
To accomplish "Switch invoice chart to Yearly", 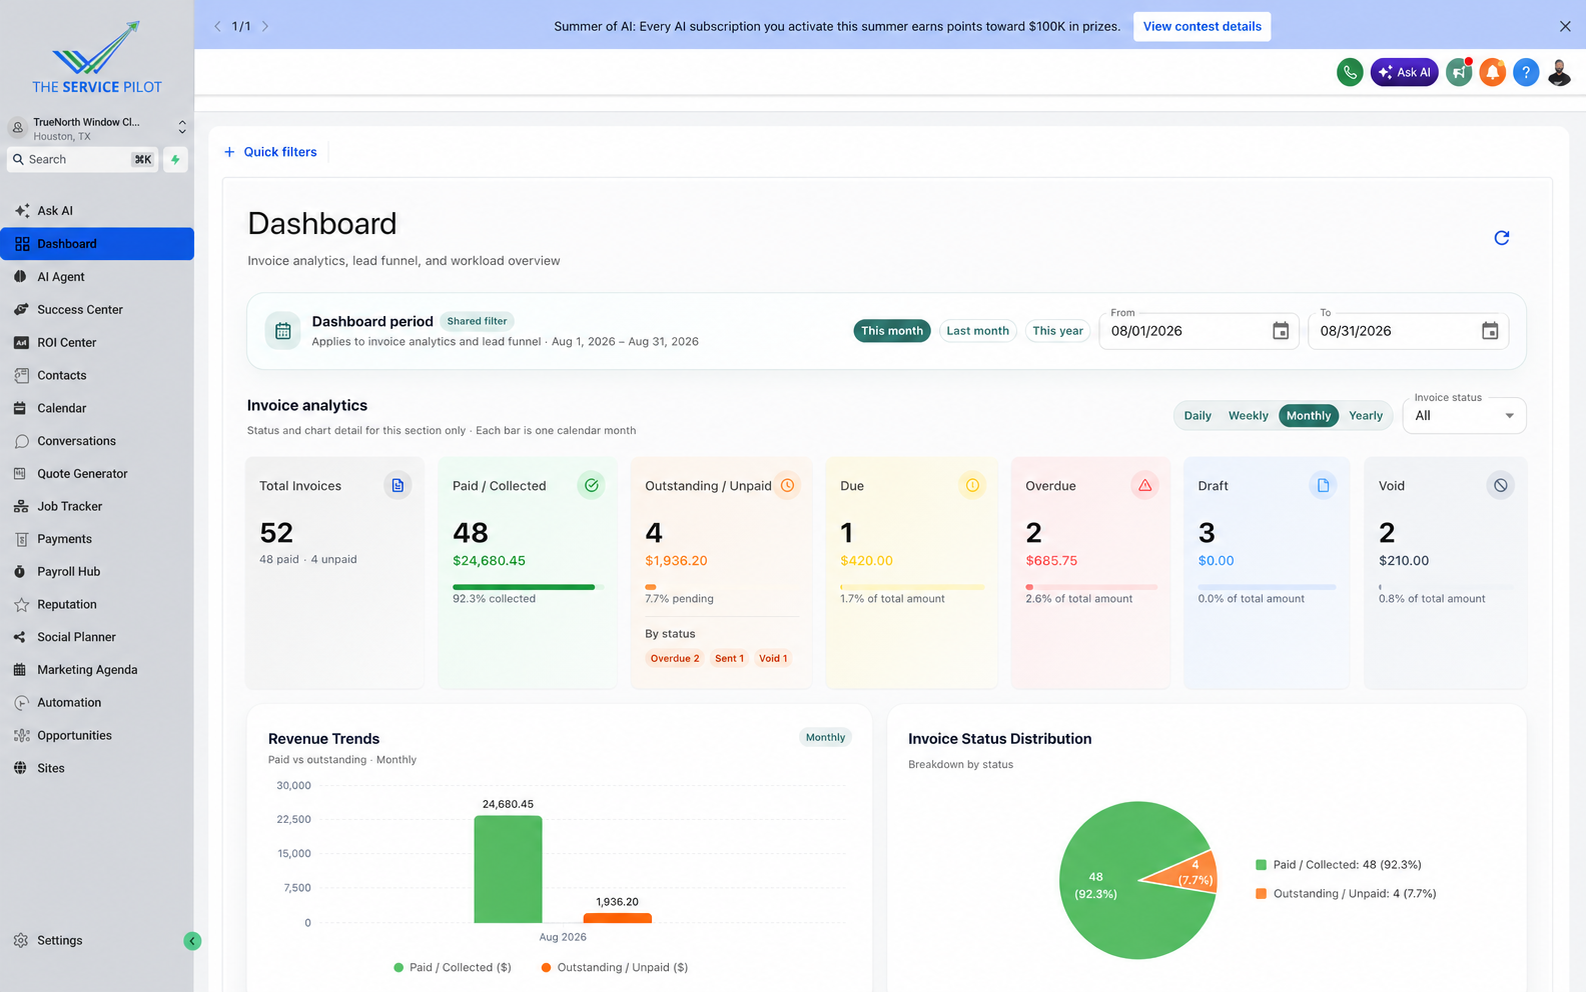I will point(1365,416).
